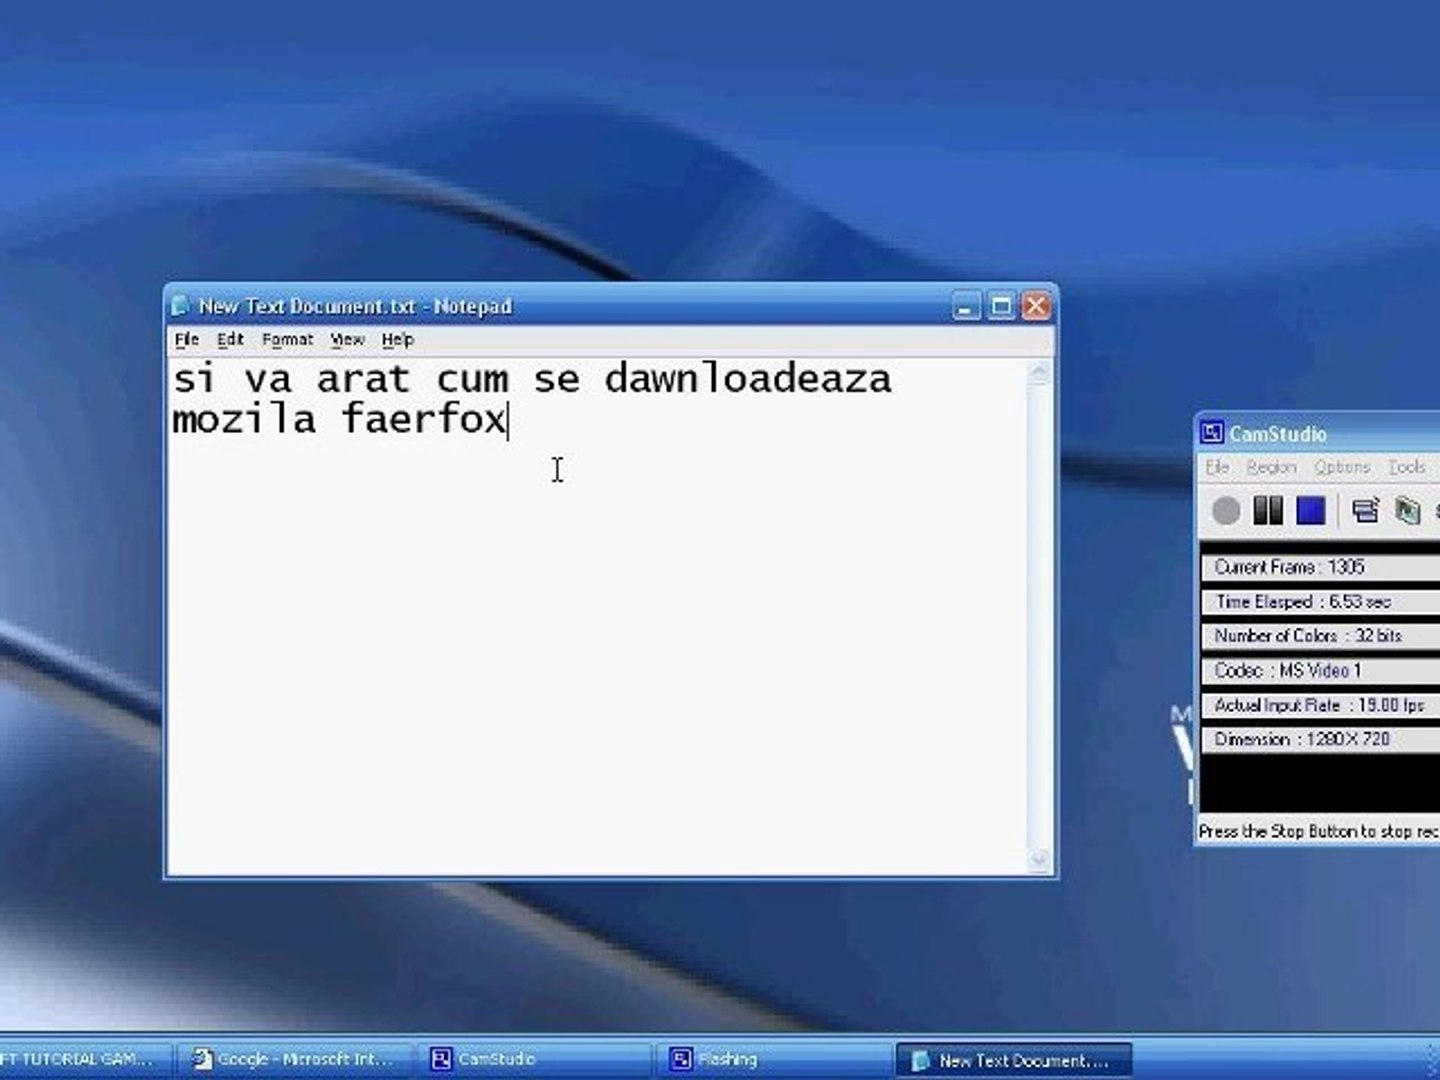
Task: Open the CamStudio Tools menu
Action: click(1406, 467)
